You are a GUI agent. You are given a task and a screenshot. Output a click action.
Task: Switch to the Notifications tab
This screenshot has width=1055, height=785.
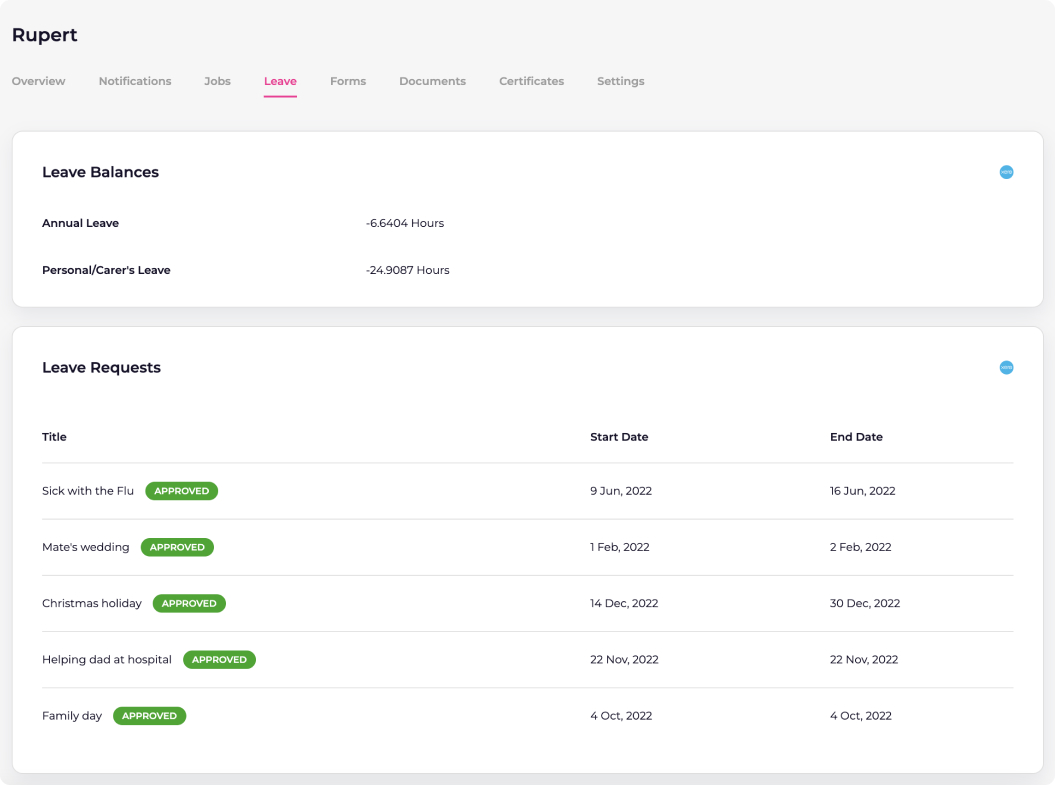tap(135, 81)
